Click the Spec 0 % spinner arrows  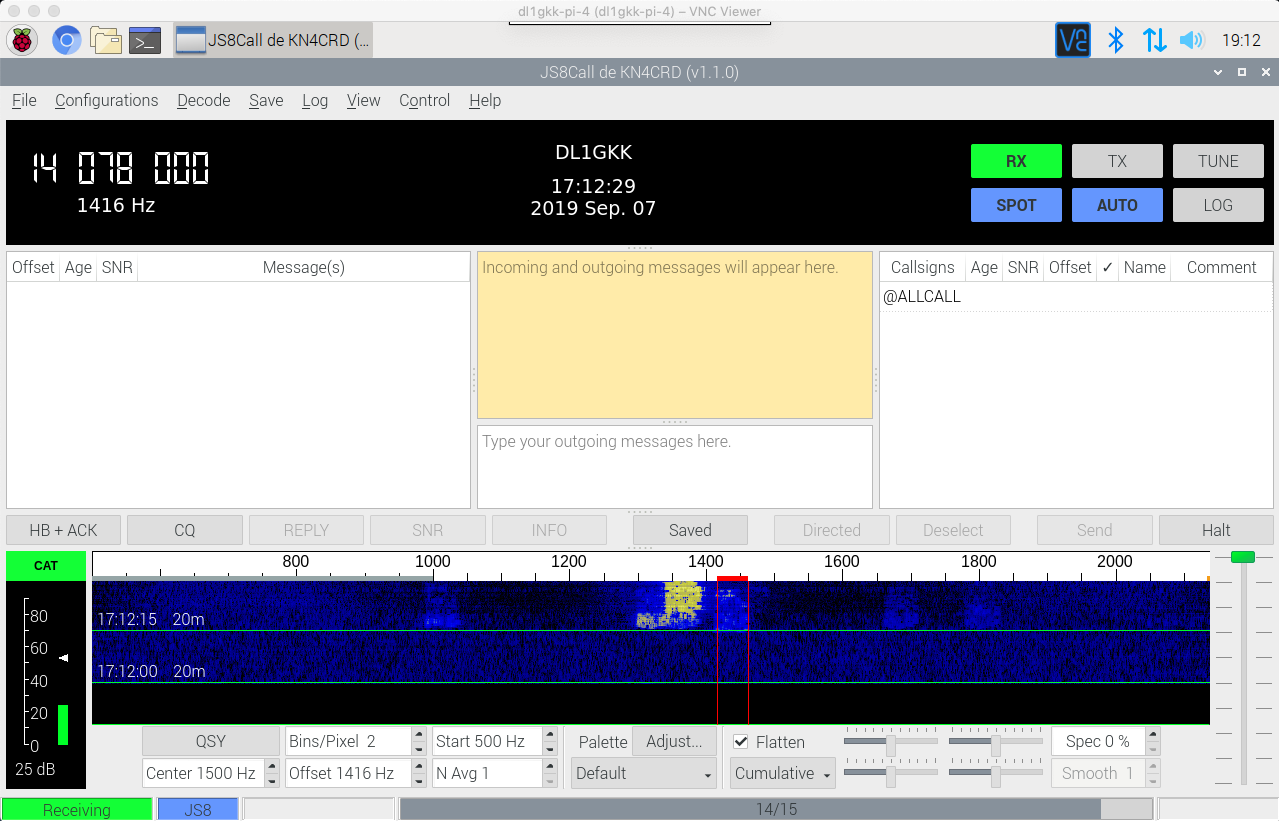(1153, 741)
